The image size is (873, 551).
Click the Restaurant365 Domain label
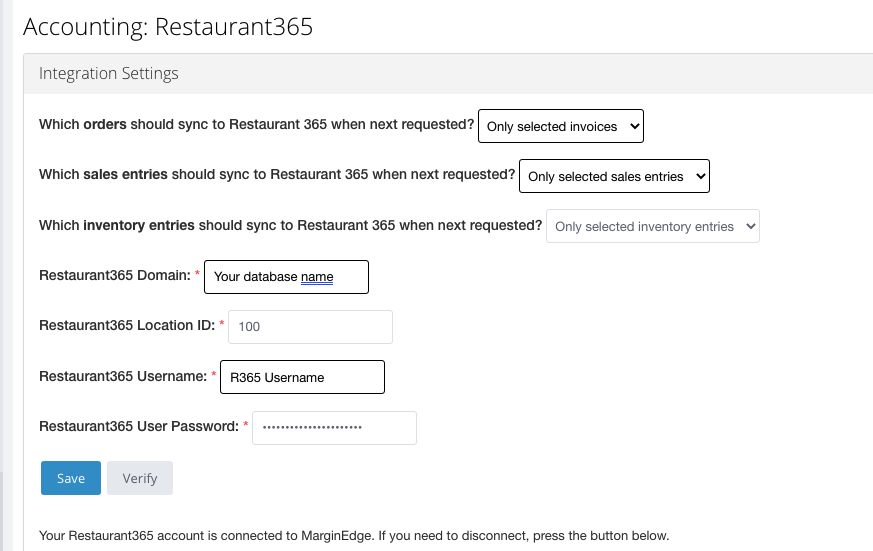point(114,275)
